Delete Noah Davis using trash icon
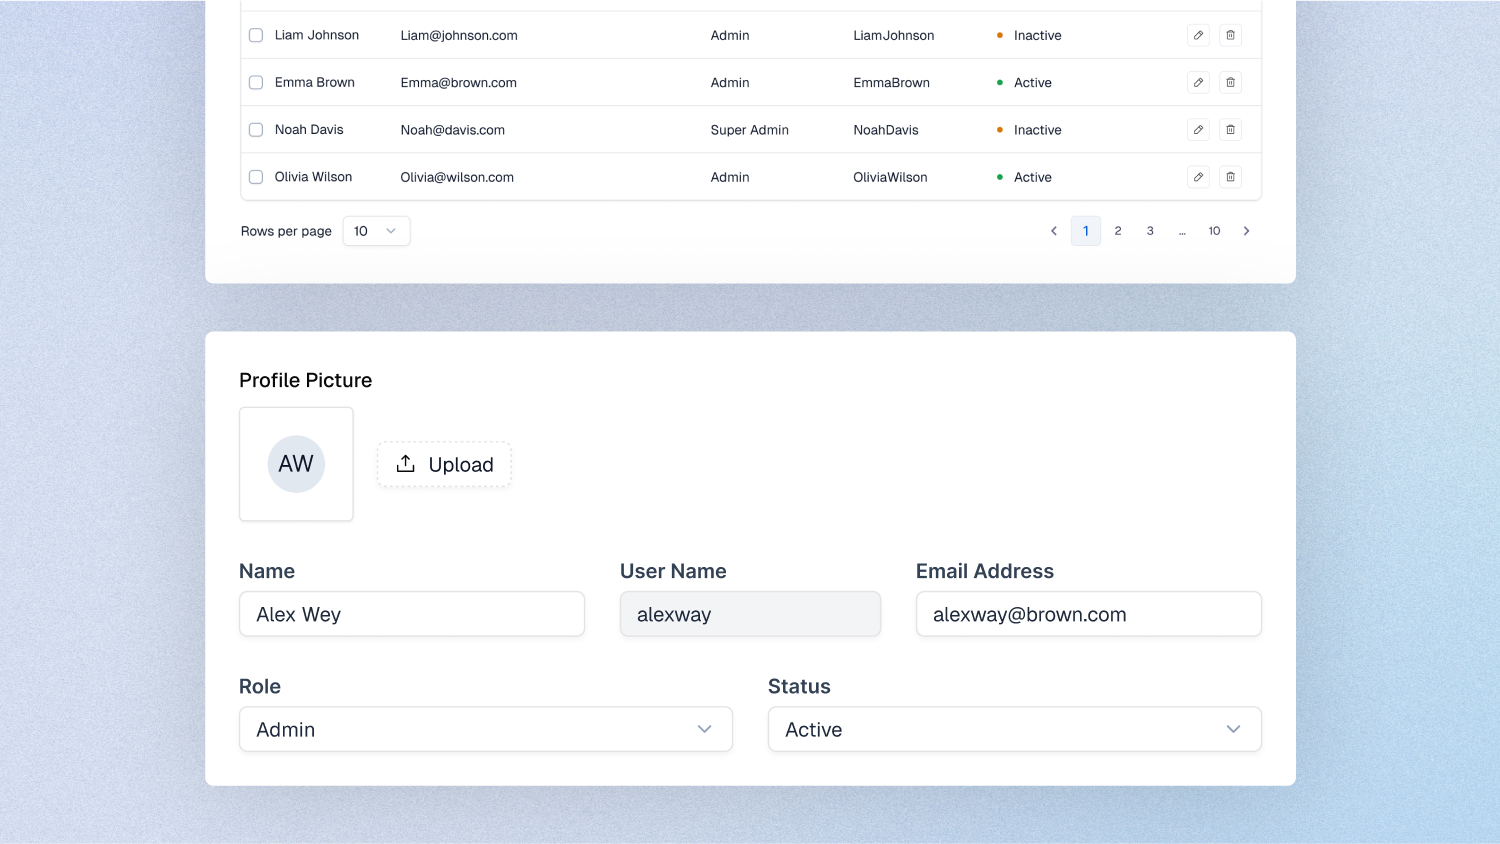This screenshot has height=844, width=1500. (x=1230, y=130)
